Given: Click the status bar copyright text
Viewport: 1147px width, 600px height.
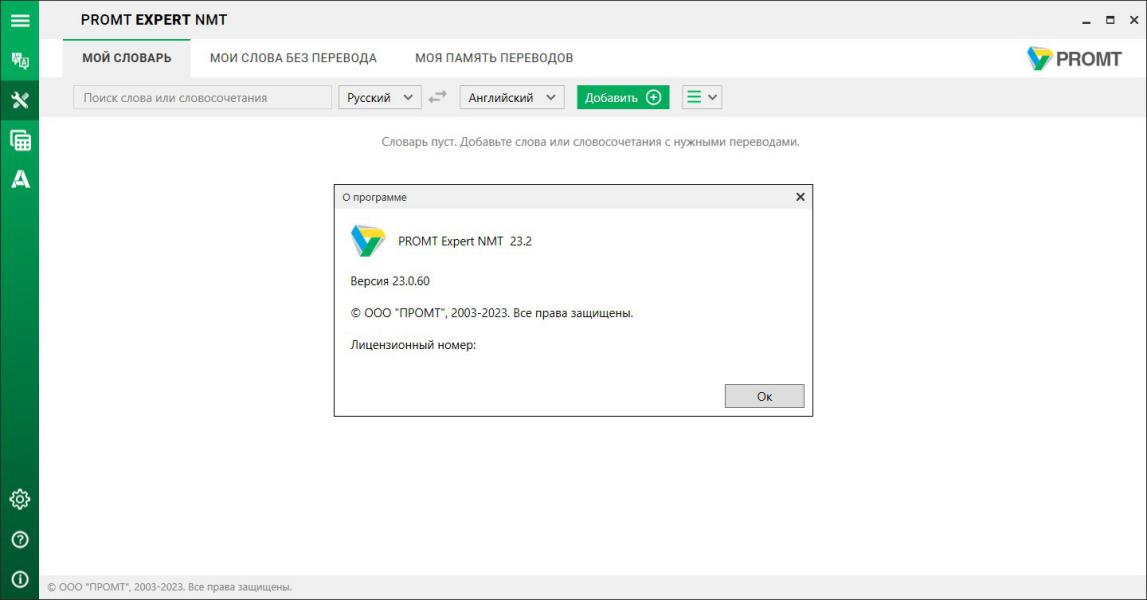Looking at the screenshot, I should coord(170,587).
